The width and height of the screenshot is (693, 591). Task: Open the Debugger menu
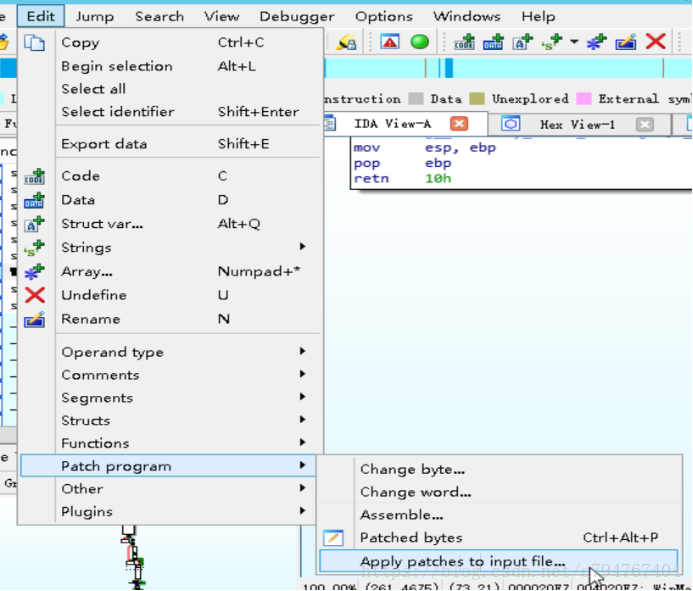297,16
